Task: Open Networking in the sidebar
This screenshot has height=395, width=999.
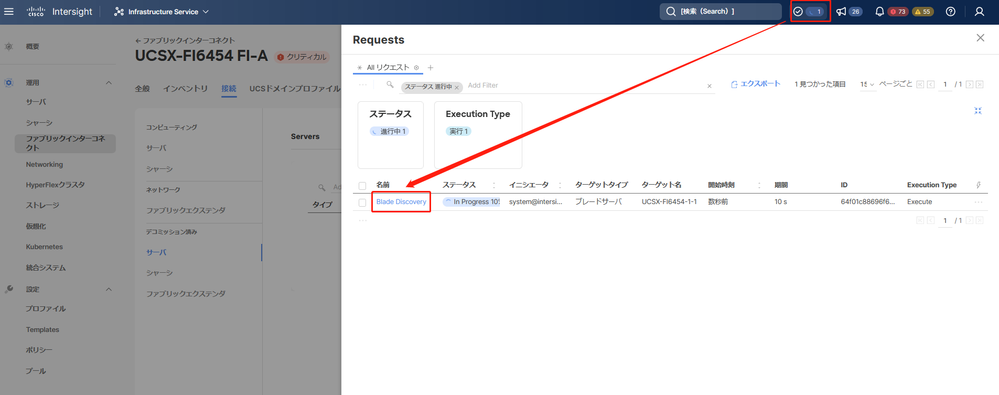Action: point(44,164)
